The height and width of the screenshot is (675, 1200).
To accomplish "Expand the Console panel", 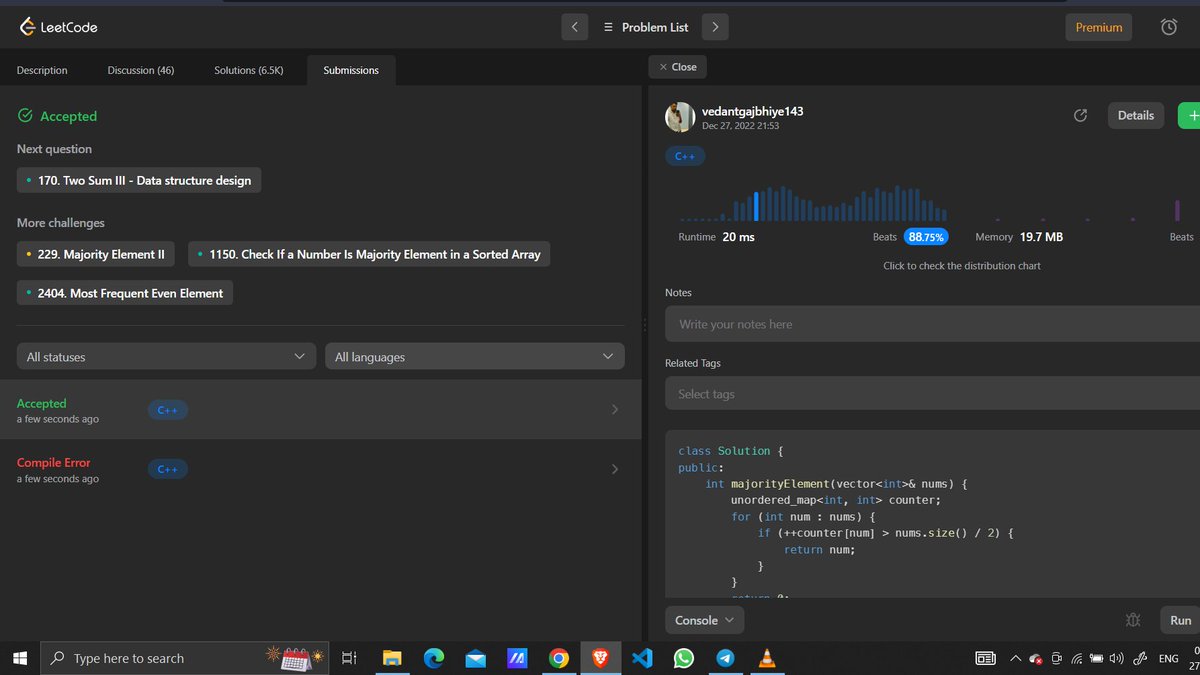I will [704, 620].
